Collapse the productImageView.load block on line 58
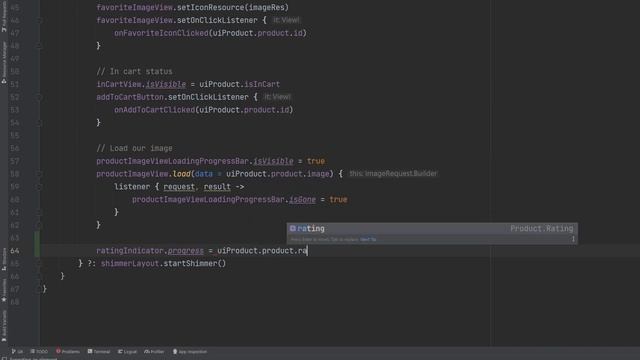Screen dimensions: 640x360 [40, 174]
